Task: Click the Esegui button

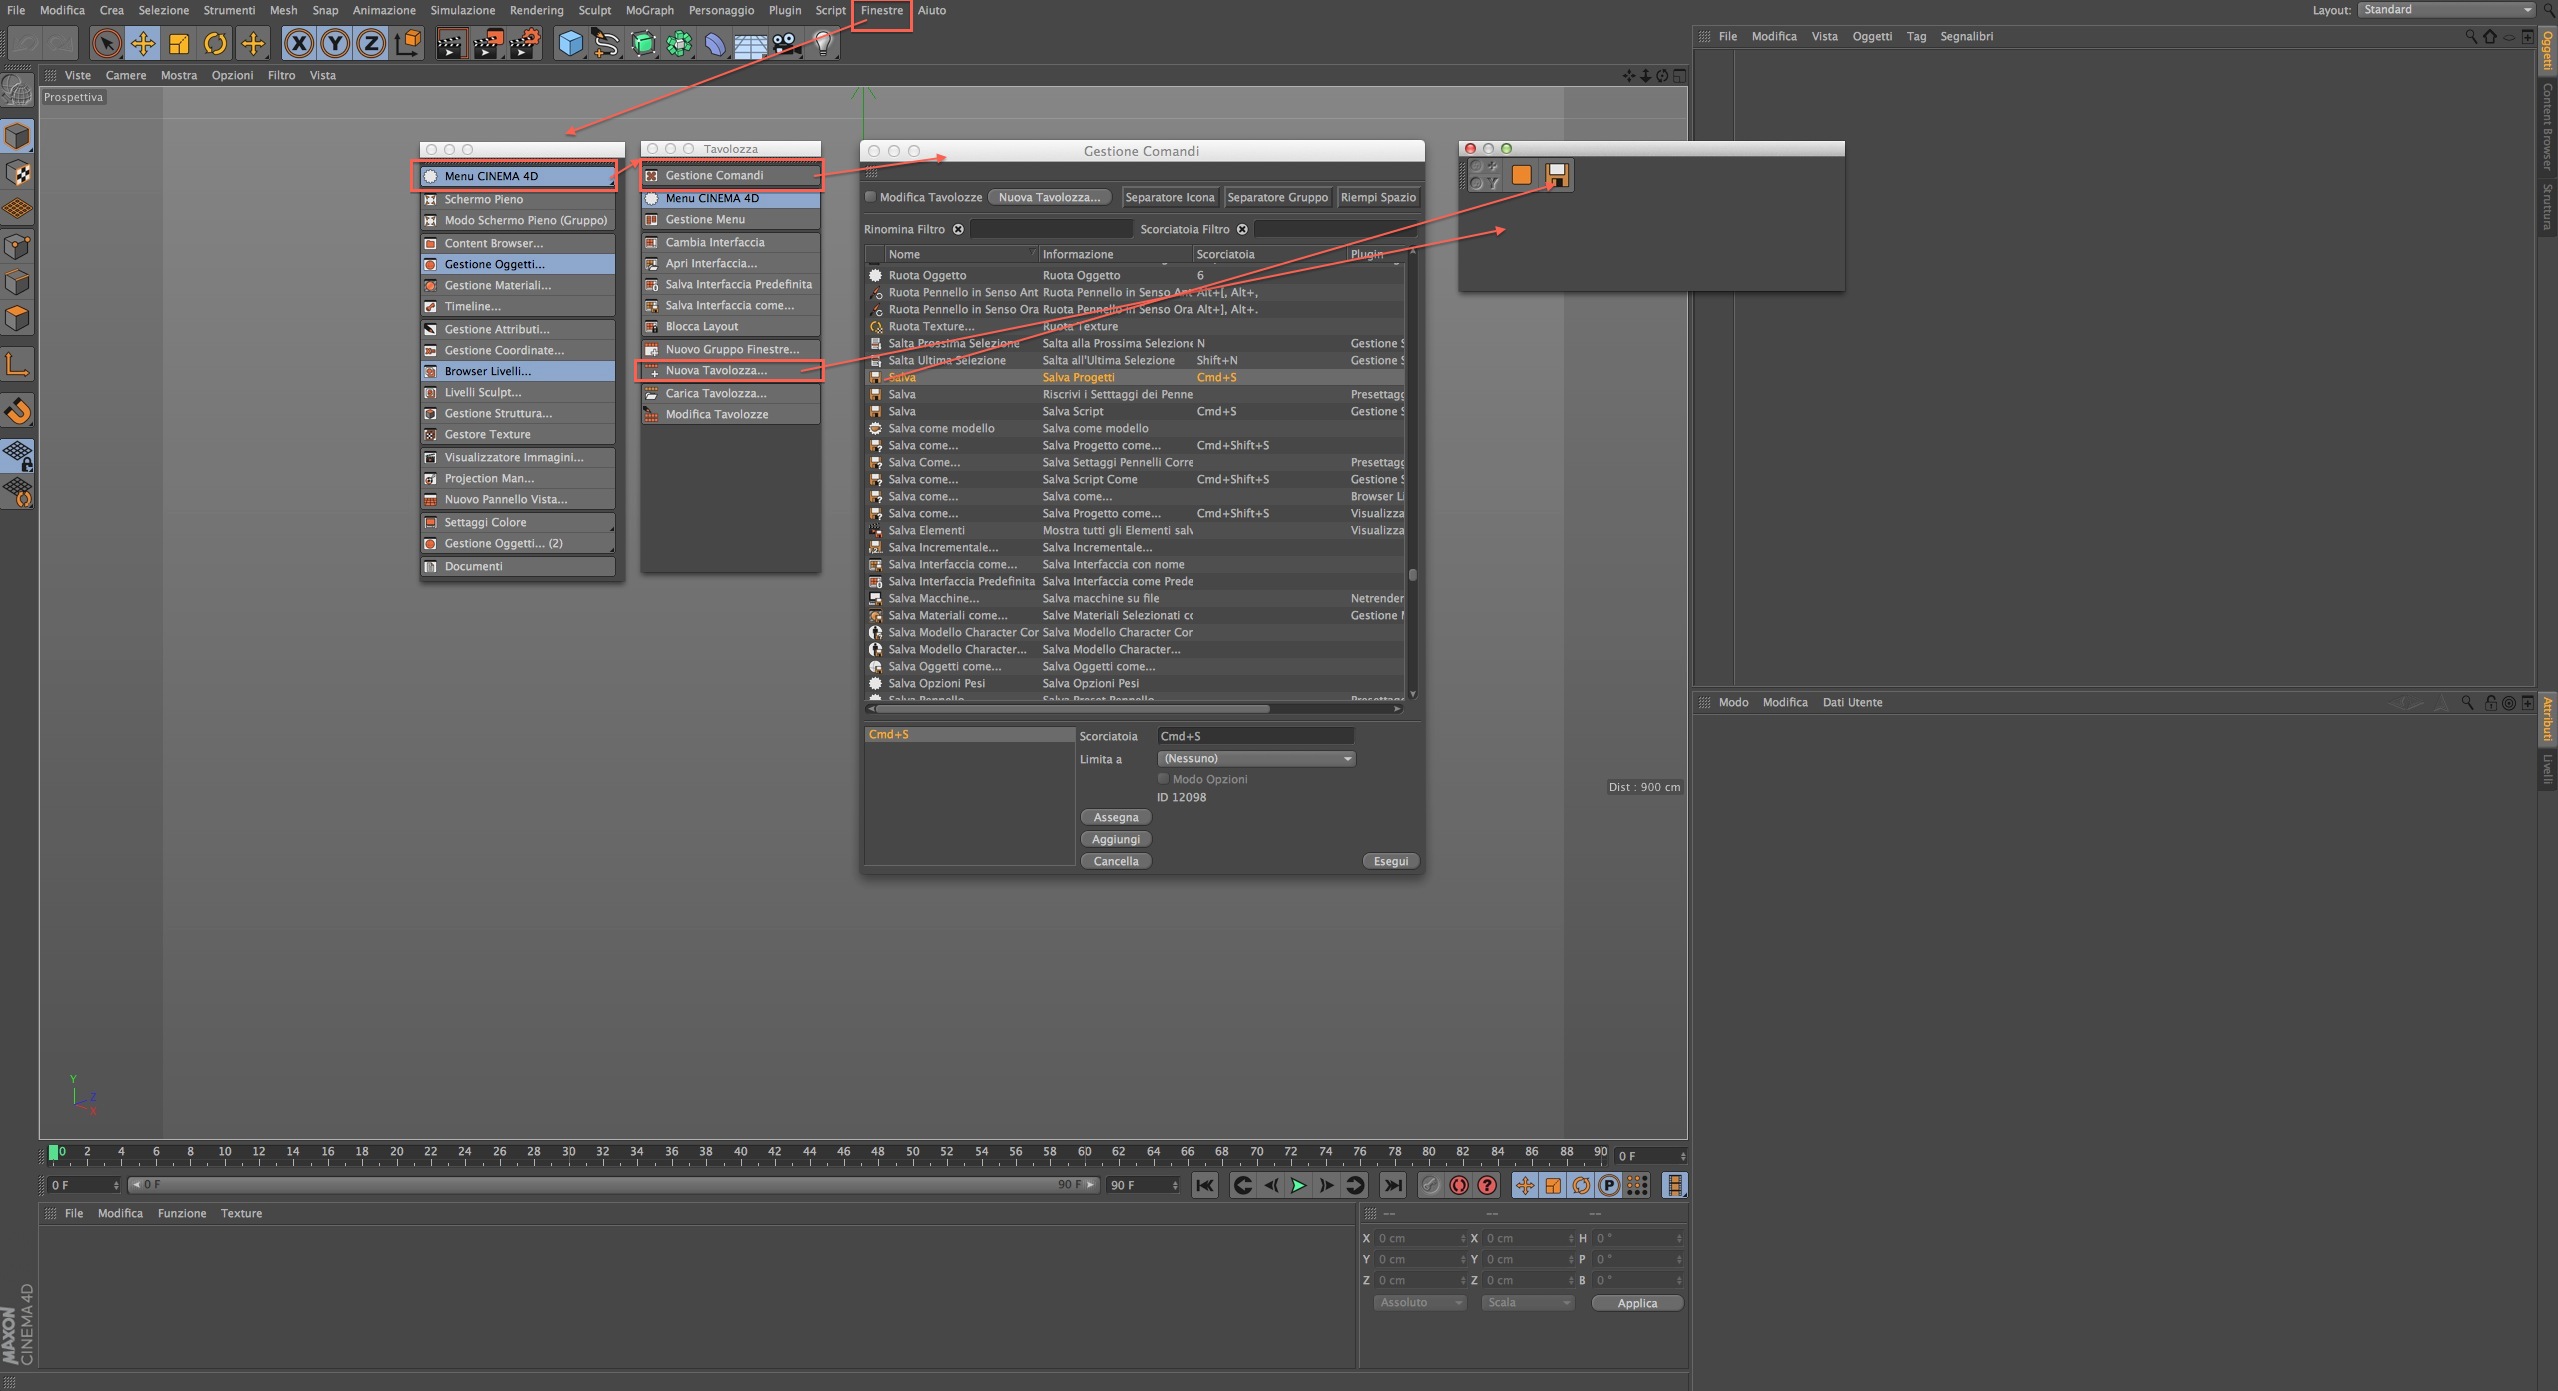Action: [1390, 861]
